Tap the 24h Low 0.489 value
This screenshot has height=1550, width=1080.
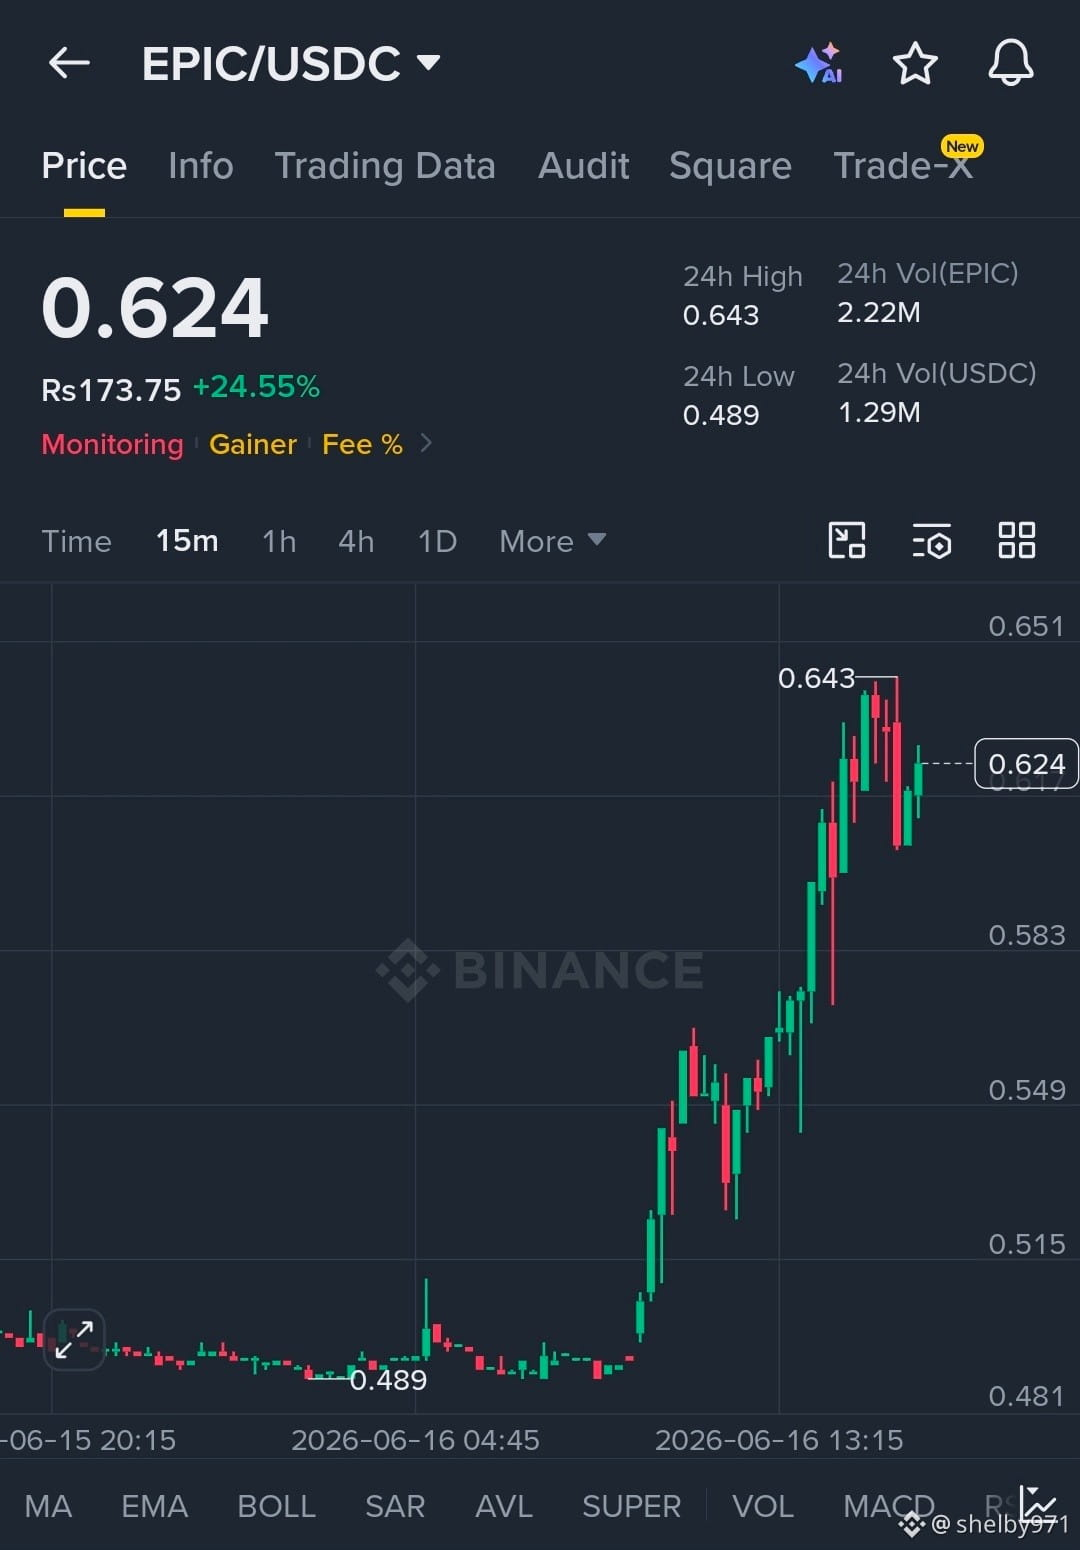pos(721,415)
